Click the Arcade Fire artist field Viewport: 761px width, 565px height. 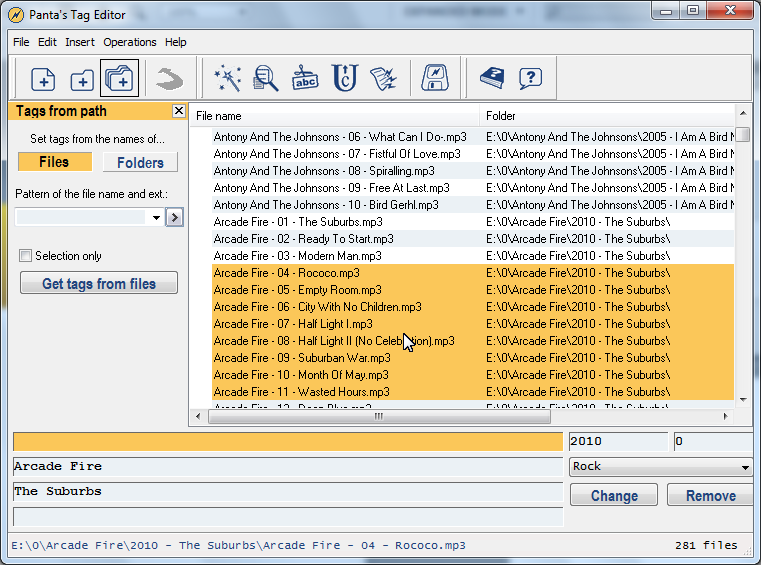pos(288,466)
